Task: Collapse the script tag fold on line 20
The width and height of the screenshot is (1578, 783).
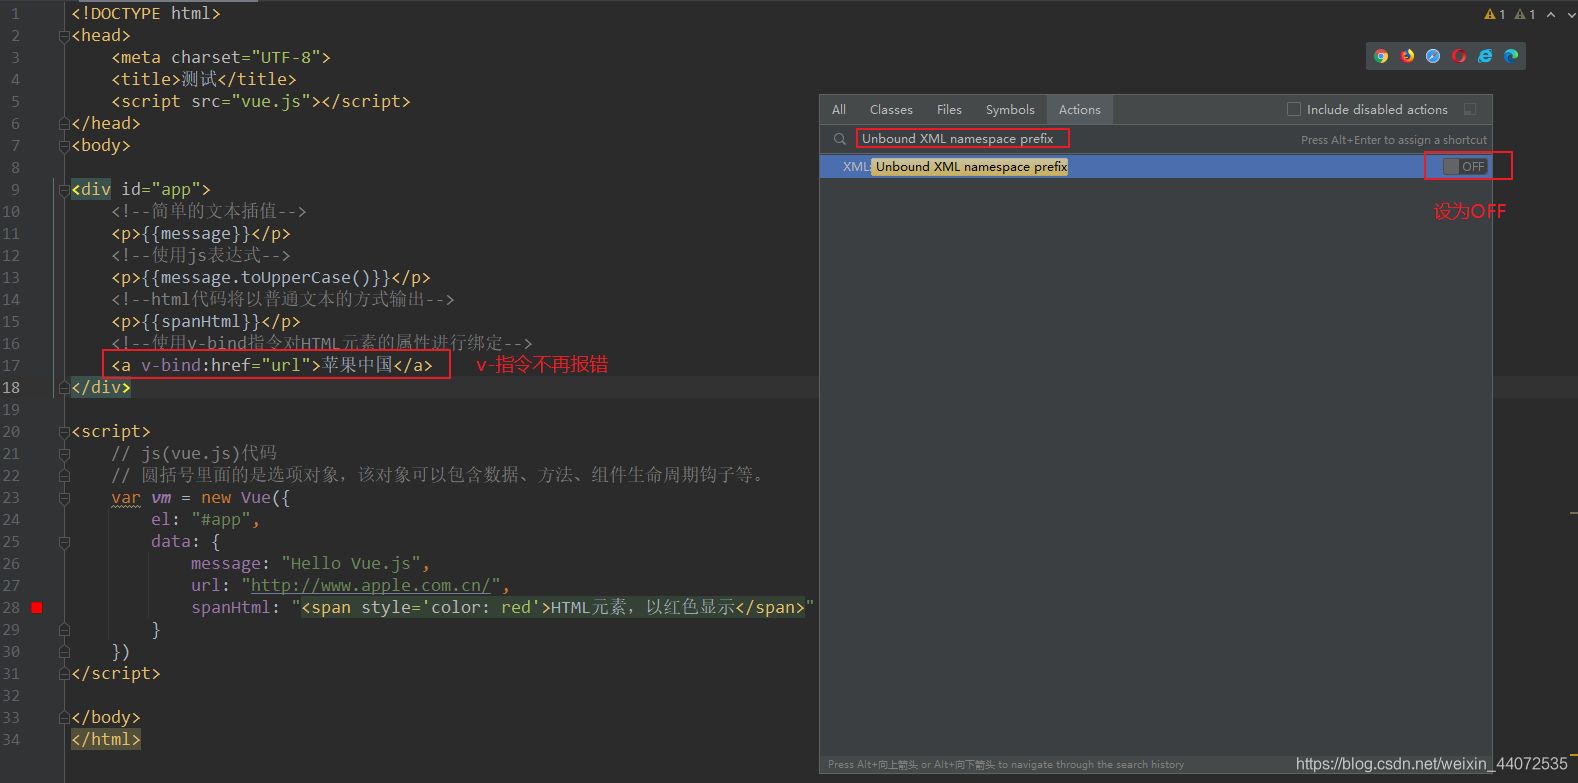Action: point(64,432)
